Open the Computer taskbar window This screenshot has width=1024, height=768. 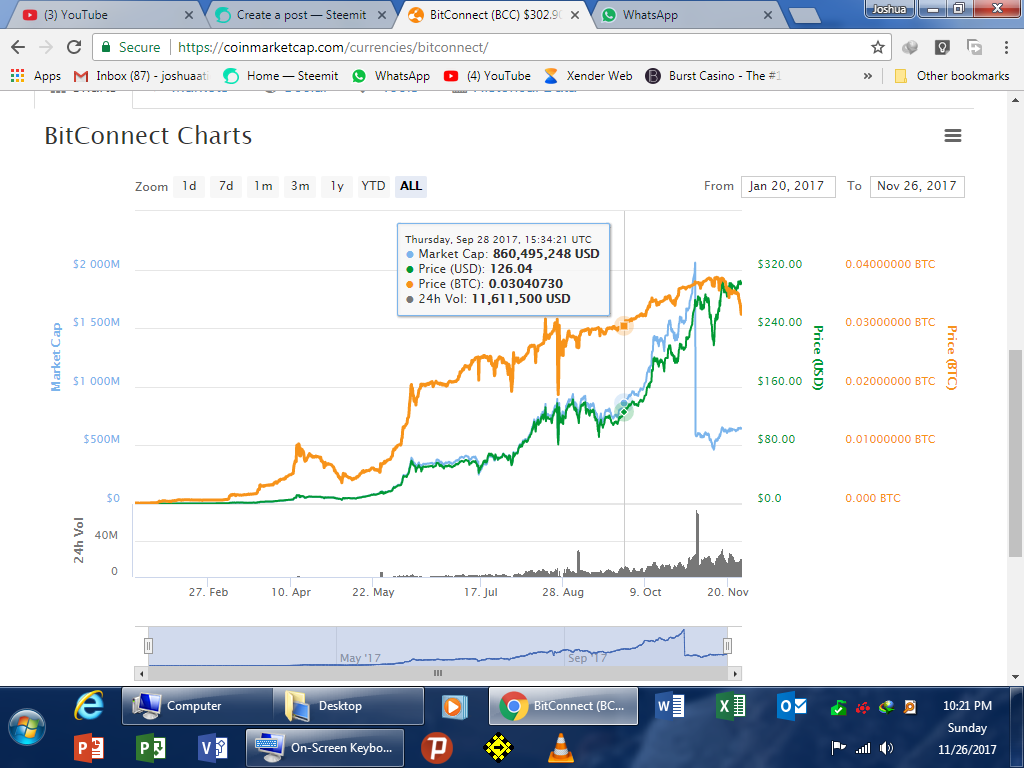click(x=197, y=706)
